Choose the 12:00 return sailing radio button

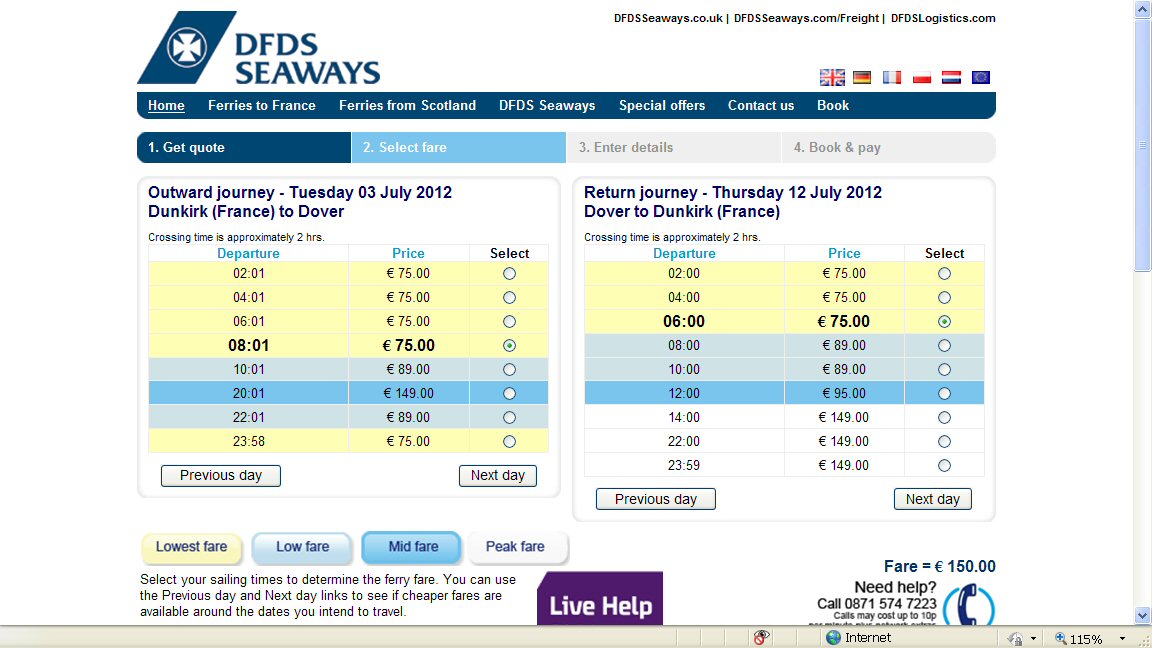point(944,394)
